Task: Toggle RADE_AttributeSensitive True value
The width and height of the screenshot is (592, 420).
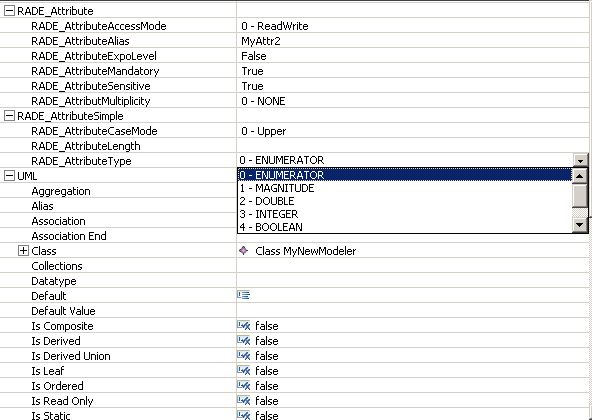Action: click(252, 86)
